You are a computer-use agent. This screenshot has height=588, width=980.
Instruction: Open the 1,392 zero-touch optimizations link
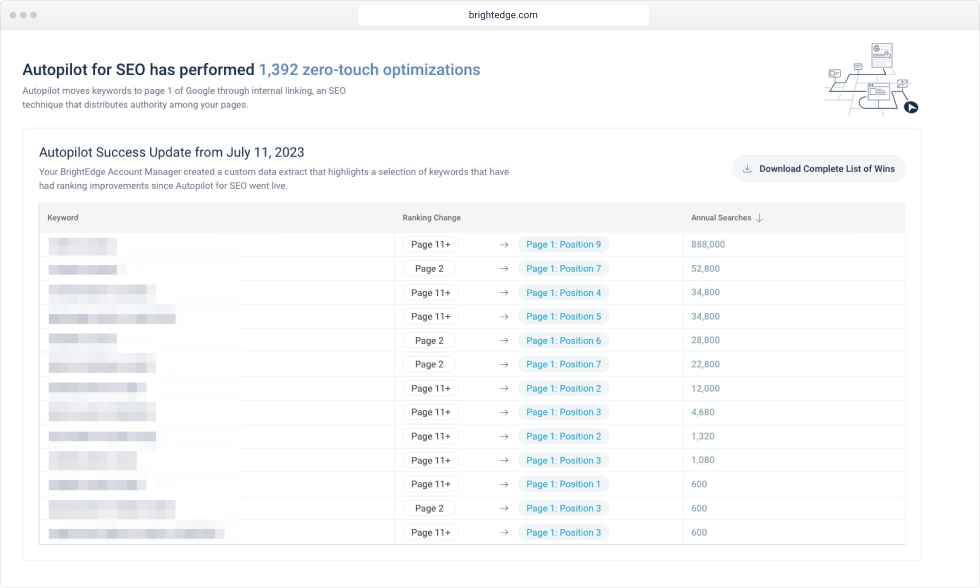coord(369,70)
